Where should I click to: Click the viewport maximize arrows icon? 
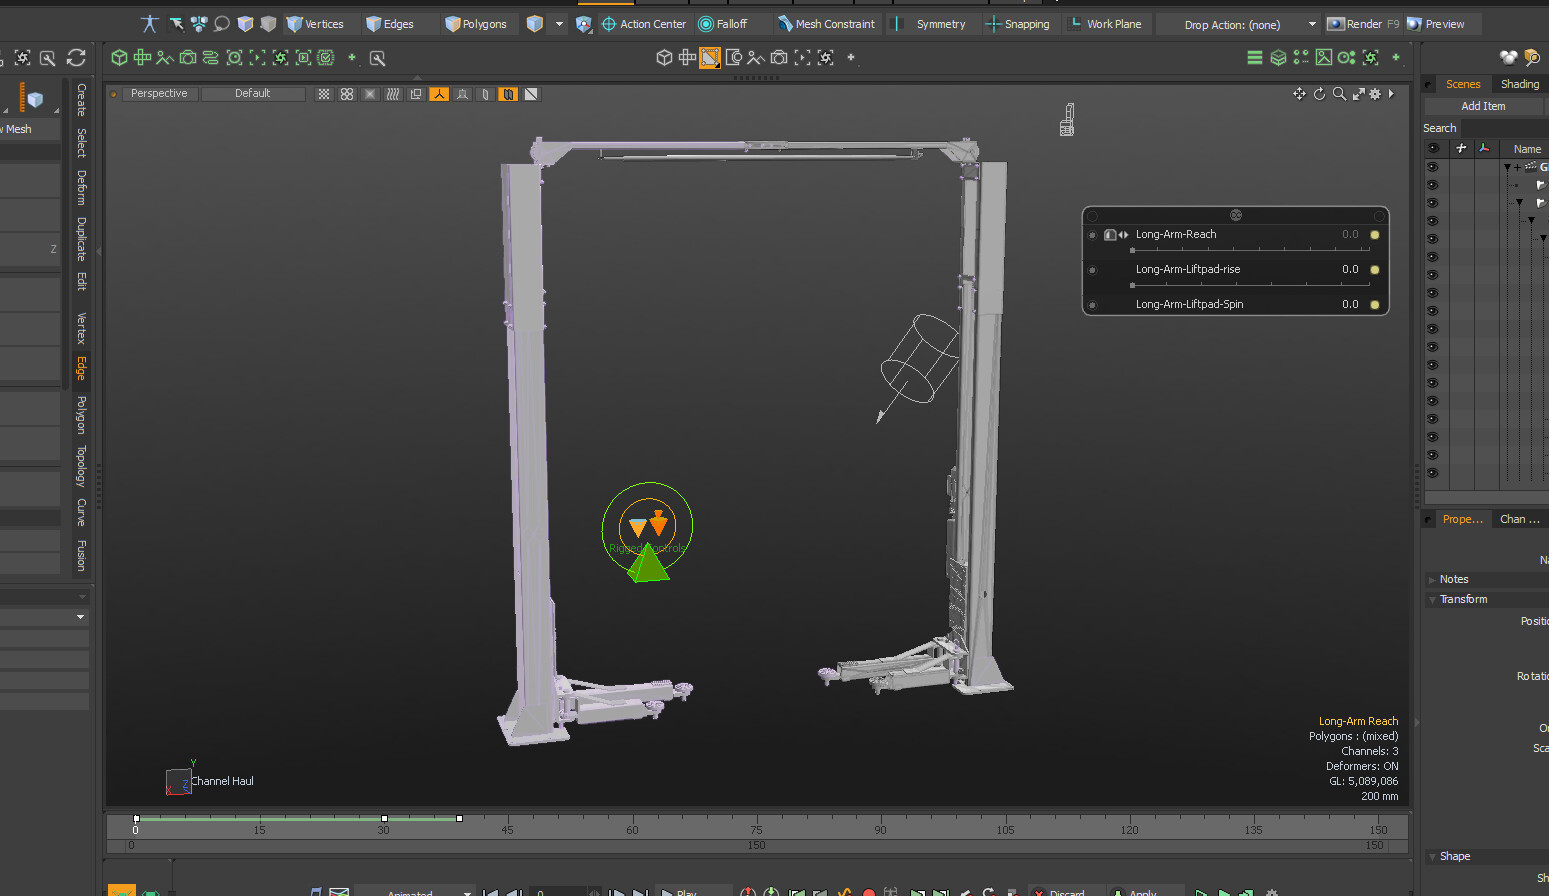point(1358,94)
